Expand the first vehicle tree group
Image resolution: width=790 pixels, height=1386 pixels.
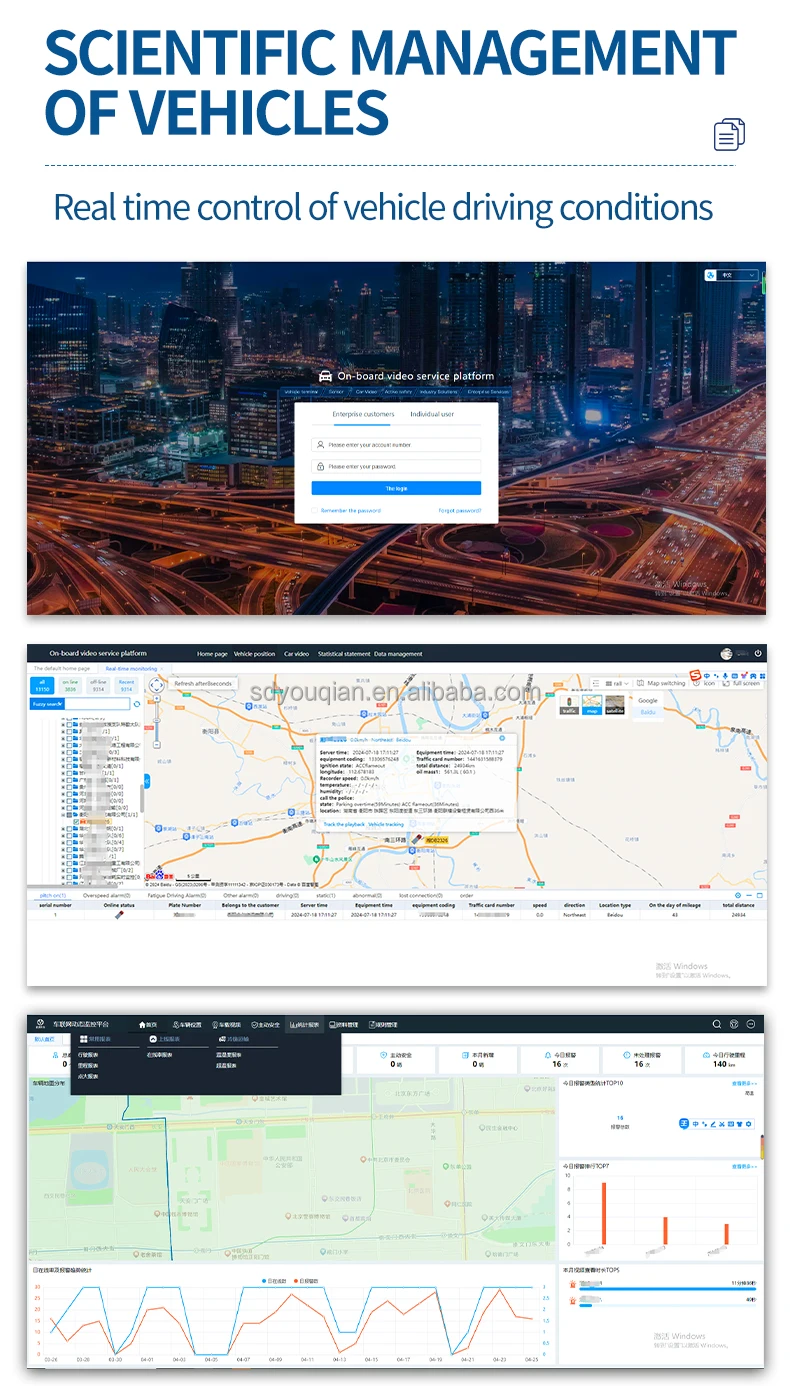click(63, 723)
